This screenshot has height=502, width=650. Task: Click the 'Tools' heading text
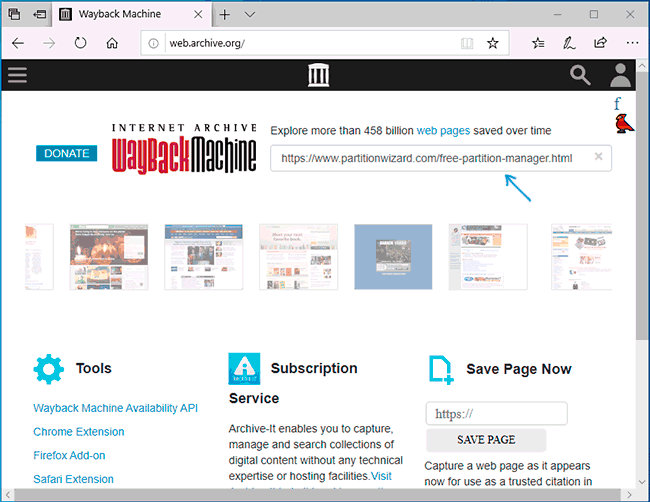click(x=94, y=368)
